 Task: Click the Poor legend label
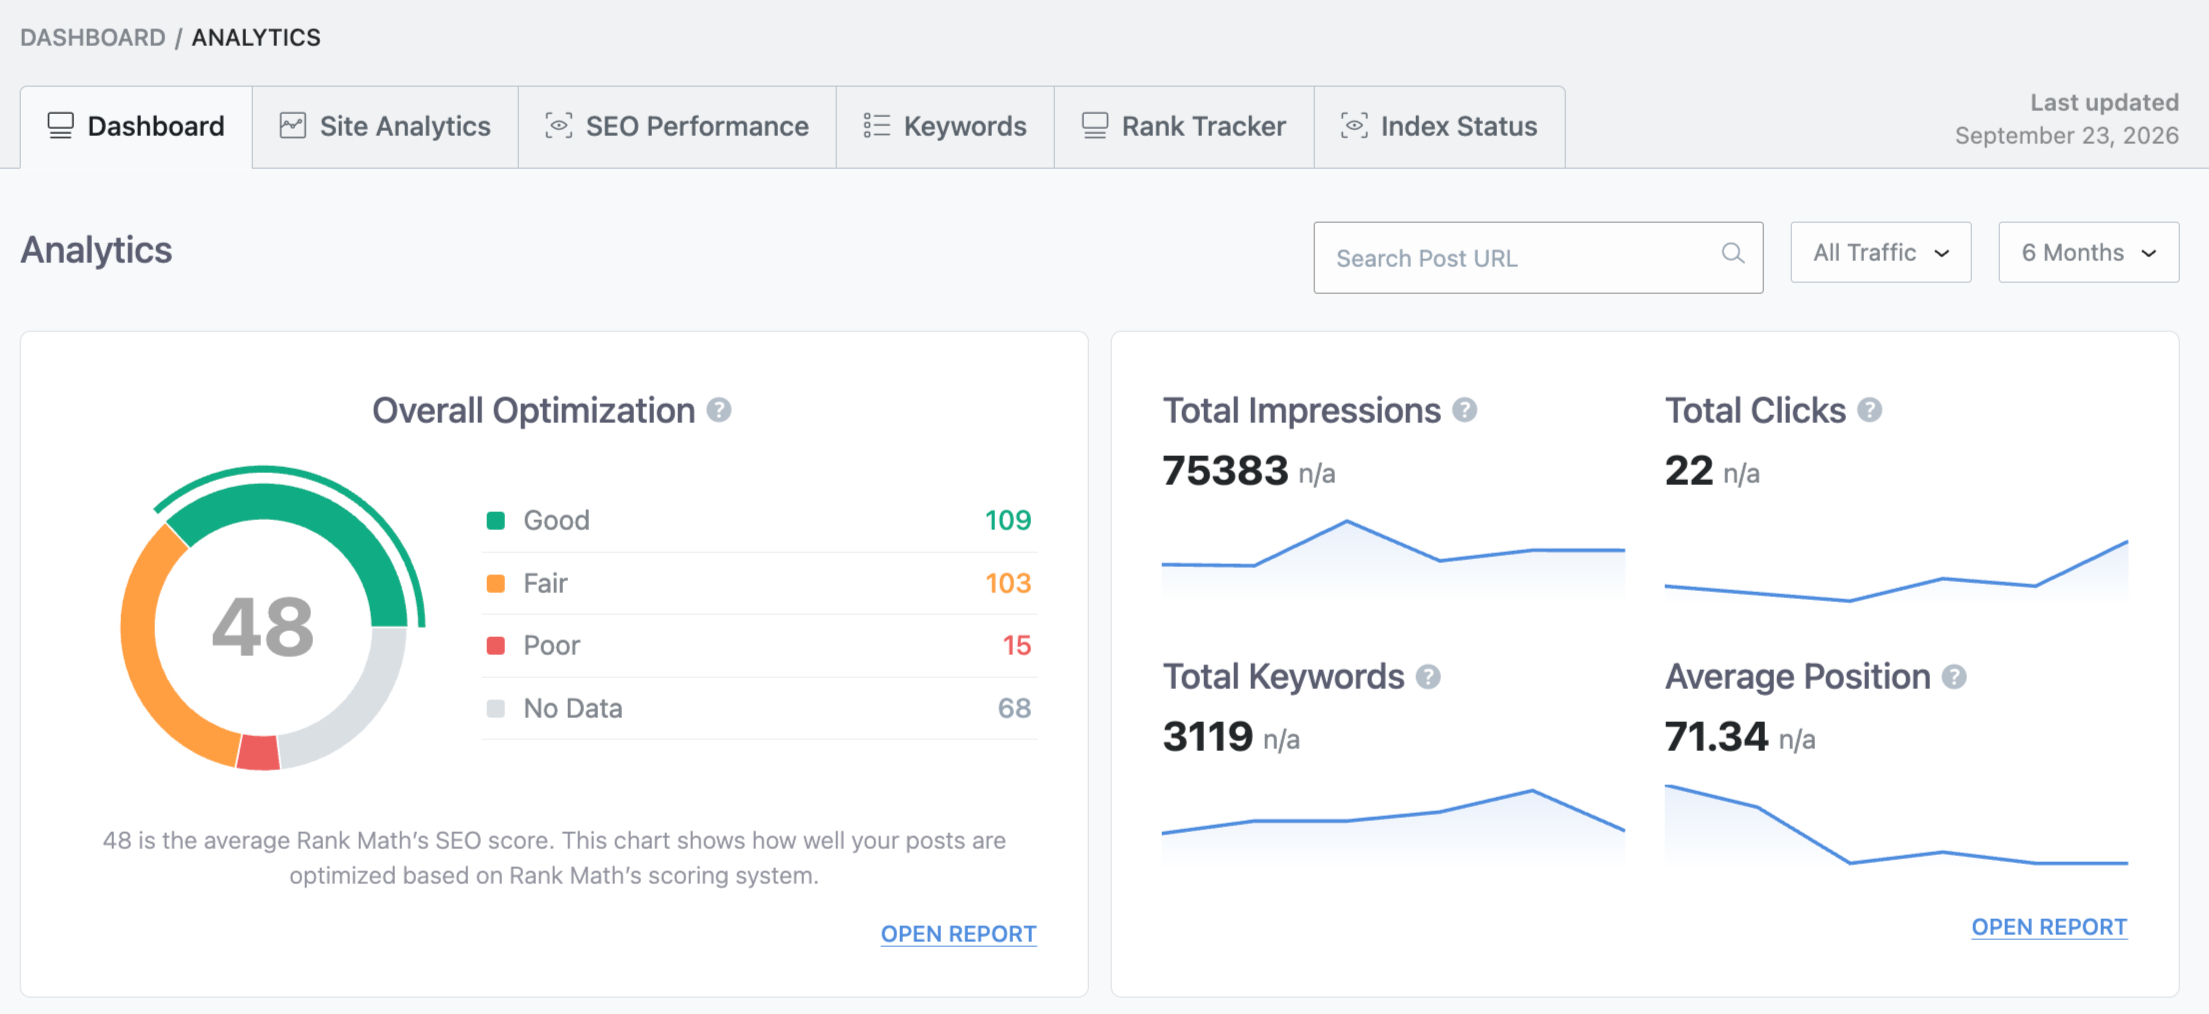point(551,646)
